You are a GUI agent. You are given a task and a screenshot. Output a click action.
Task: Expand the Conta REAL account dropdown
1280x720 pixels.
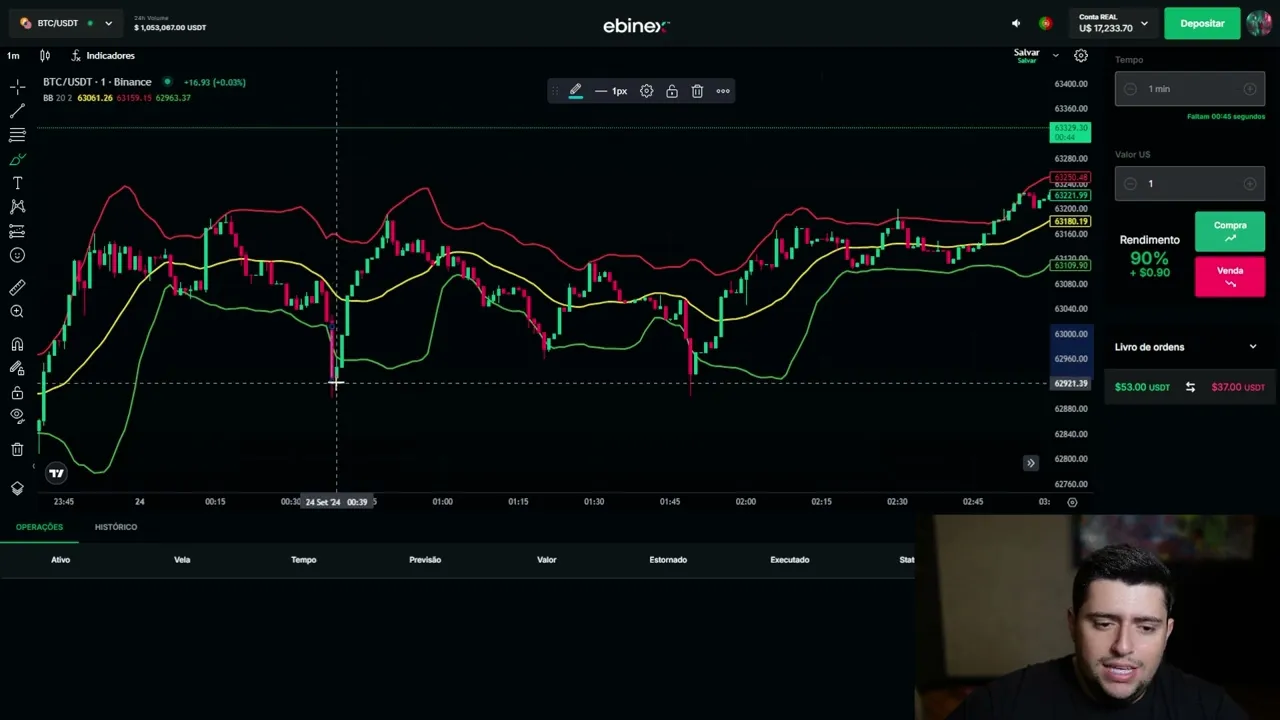(1113, 23)
